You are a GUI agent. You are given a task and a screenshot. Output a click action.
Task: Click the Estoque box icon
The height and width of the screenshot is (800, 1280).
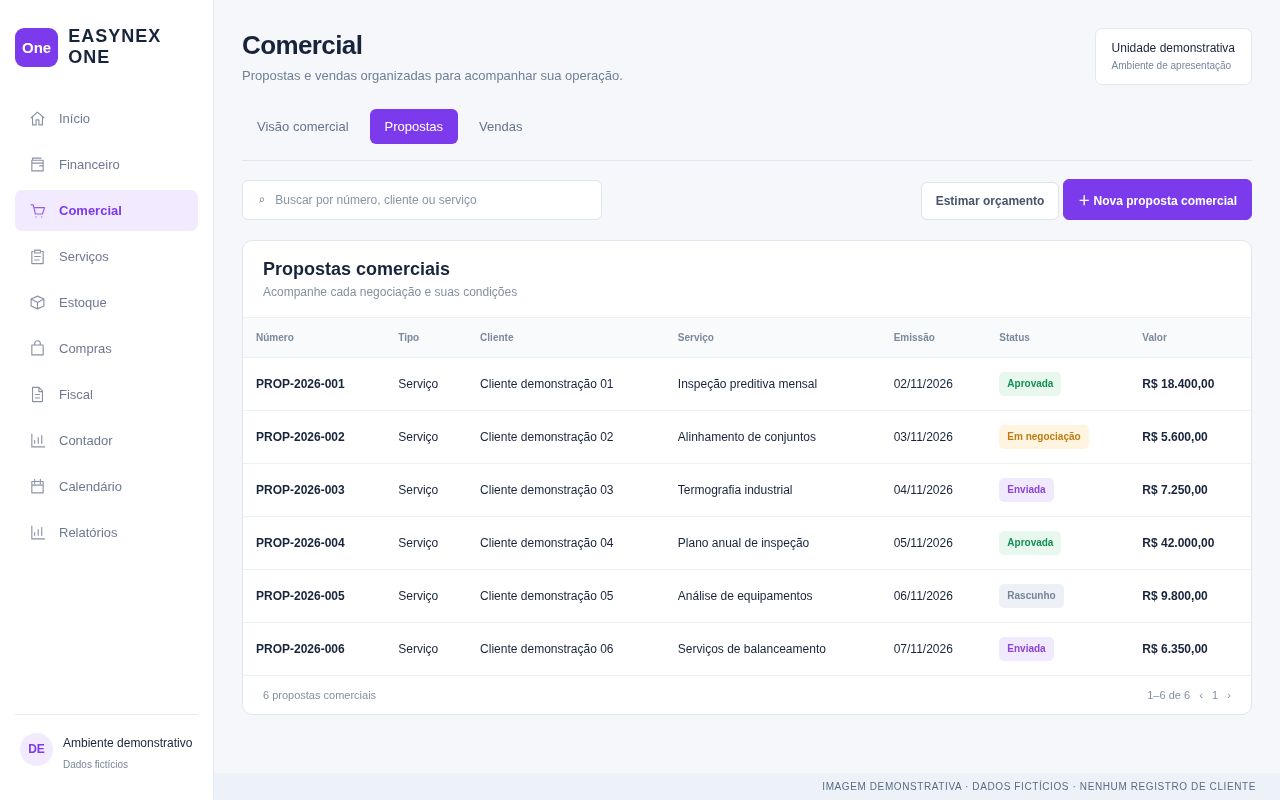click(x=37, y=302)
